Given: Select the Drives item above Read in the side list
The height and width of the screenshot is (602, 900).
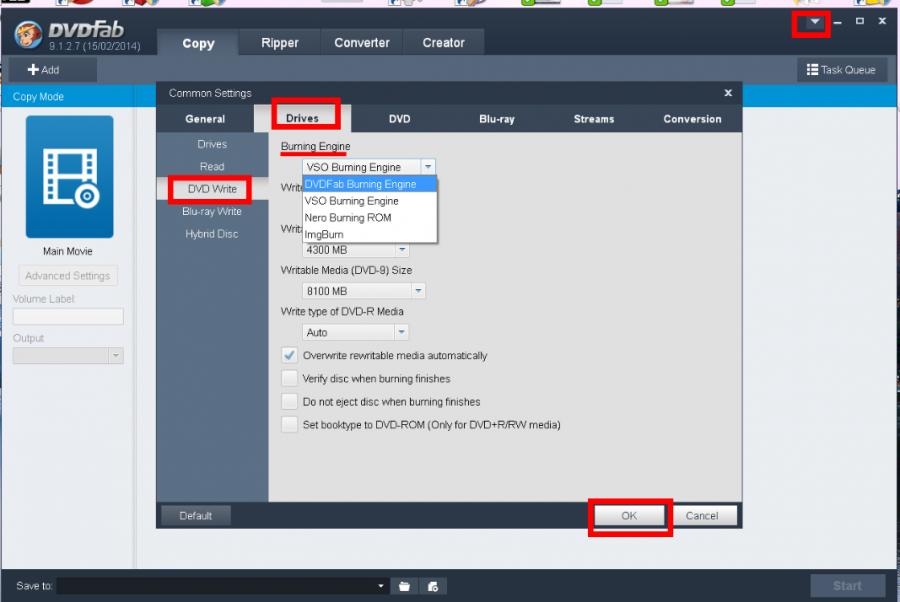Looking at the screenshot, I should pyautogui.click(x=212, y=144).
